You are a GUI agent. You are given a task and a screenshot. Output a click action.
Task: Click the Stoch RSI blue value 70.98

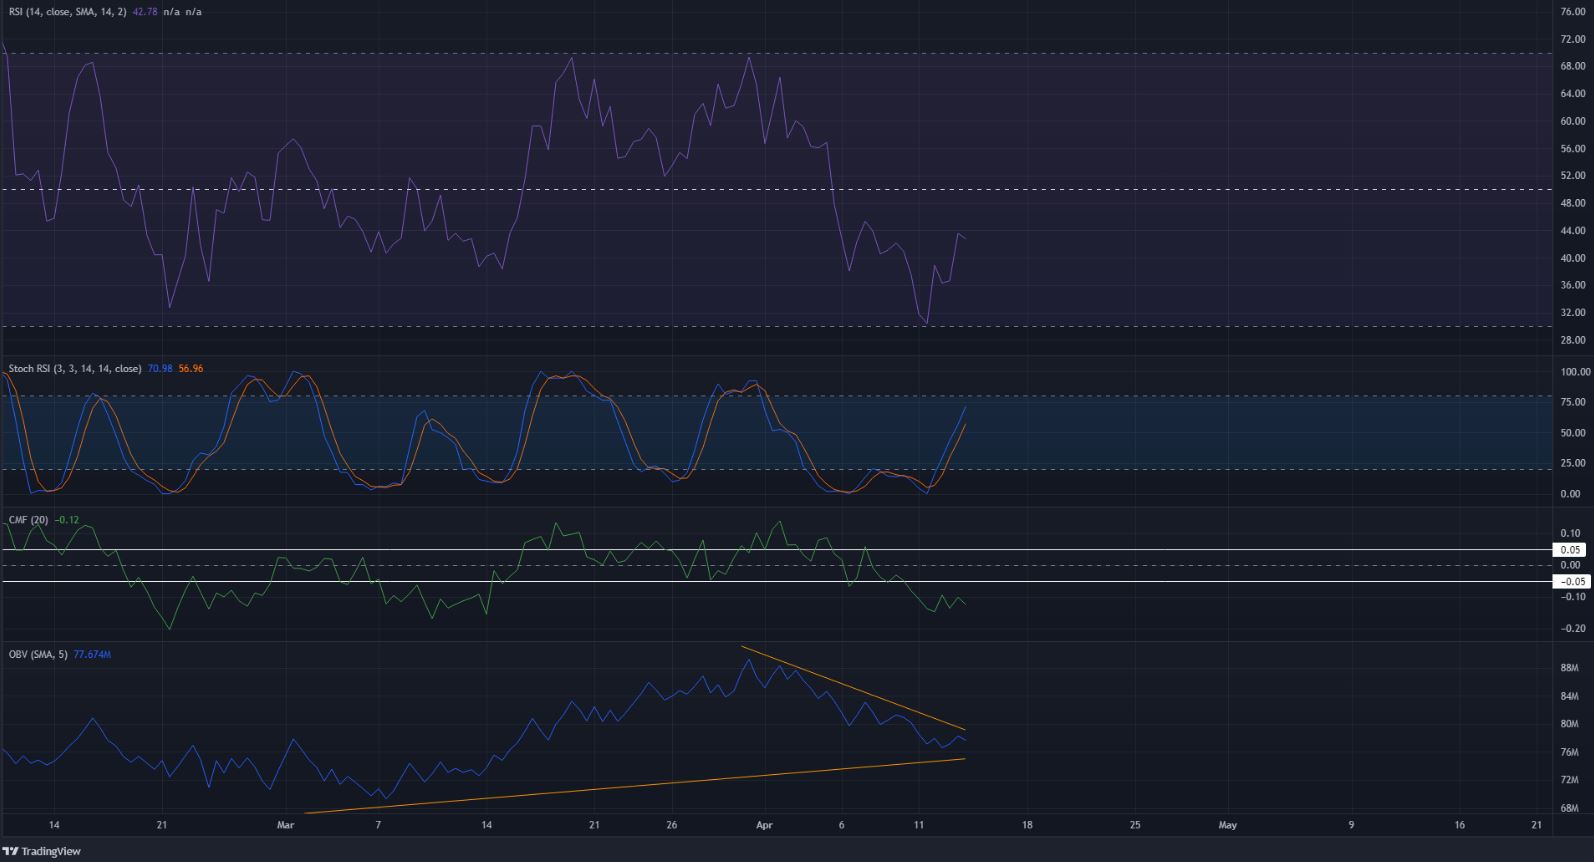coord(160,368)
